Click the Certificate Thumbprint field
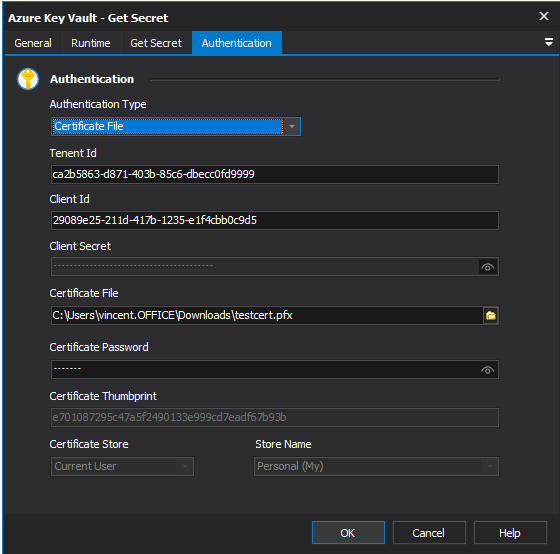Image resolution: width=560 pixels, height=554 pixels. click(275, 417)
